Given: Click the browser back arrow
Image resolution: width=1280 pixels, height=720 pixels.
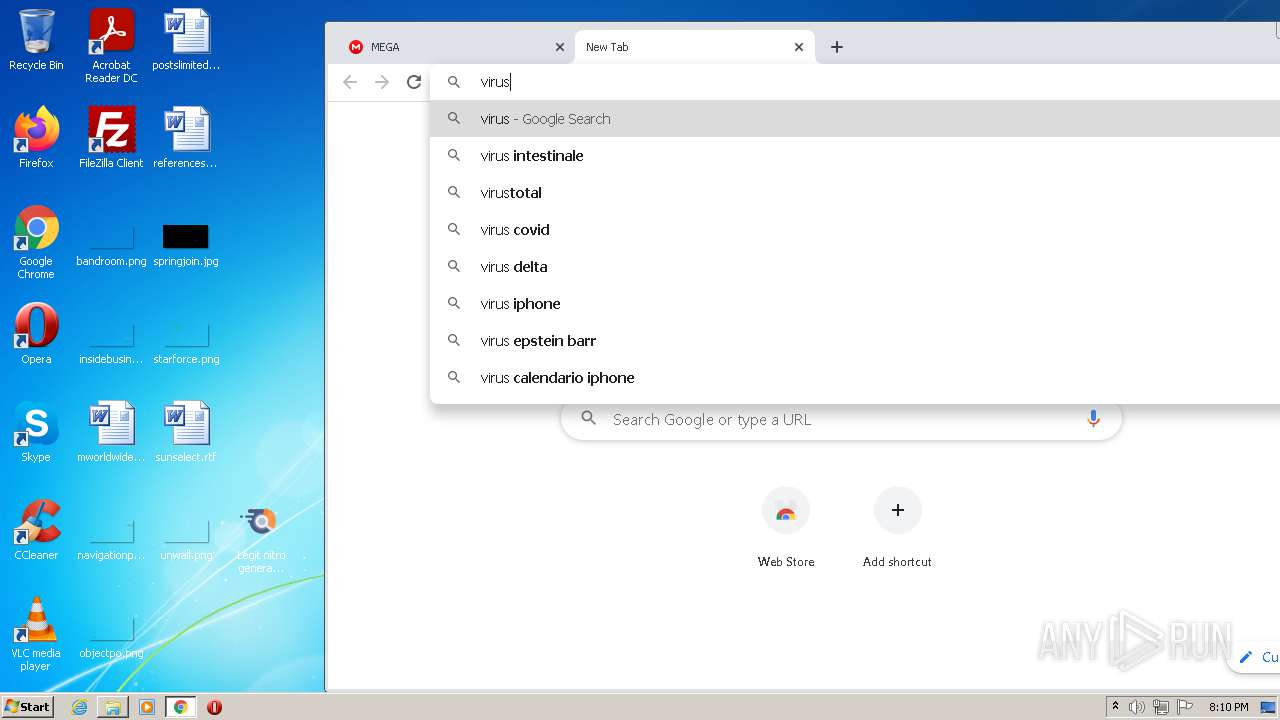Looking at the screenshot, I should [350, 82].
